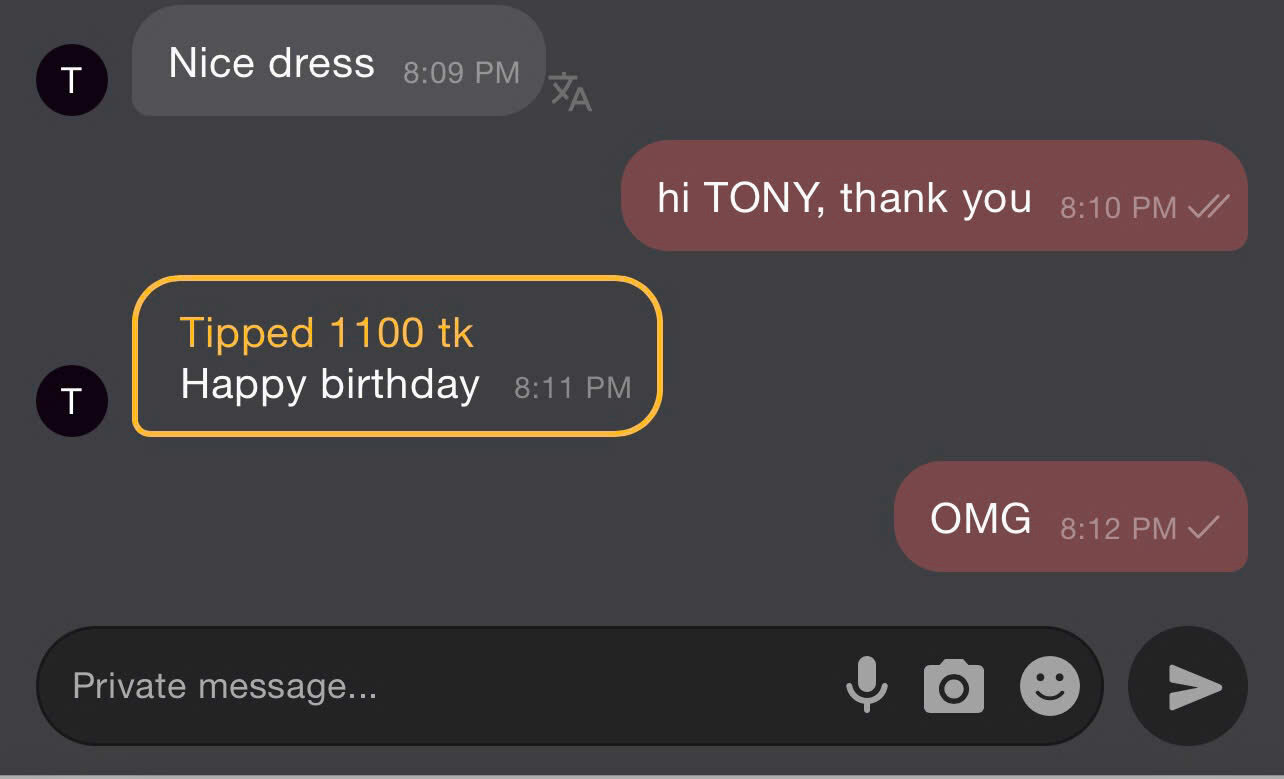Click the T avatar next to Nice dress

click(x=71, y=80)
